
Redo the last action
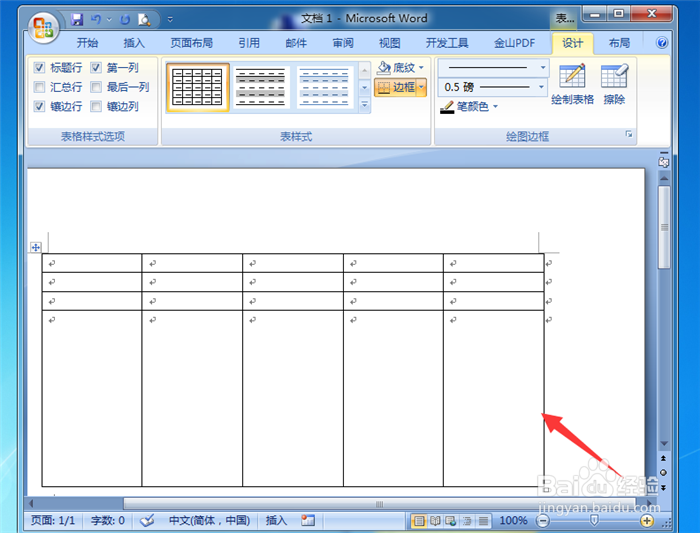coord(125,19)
